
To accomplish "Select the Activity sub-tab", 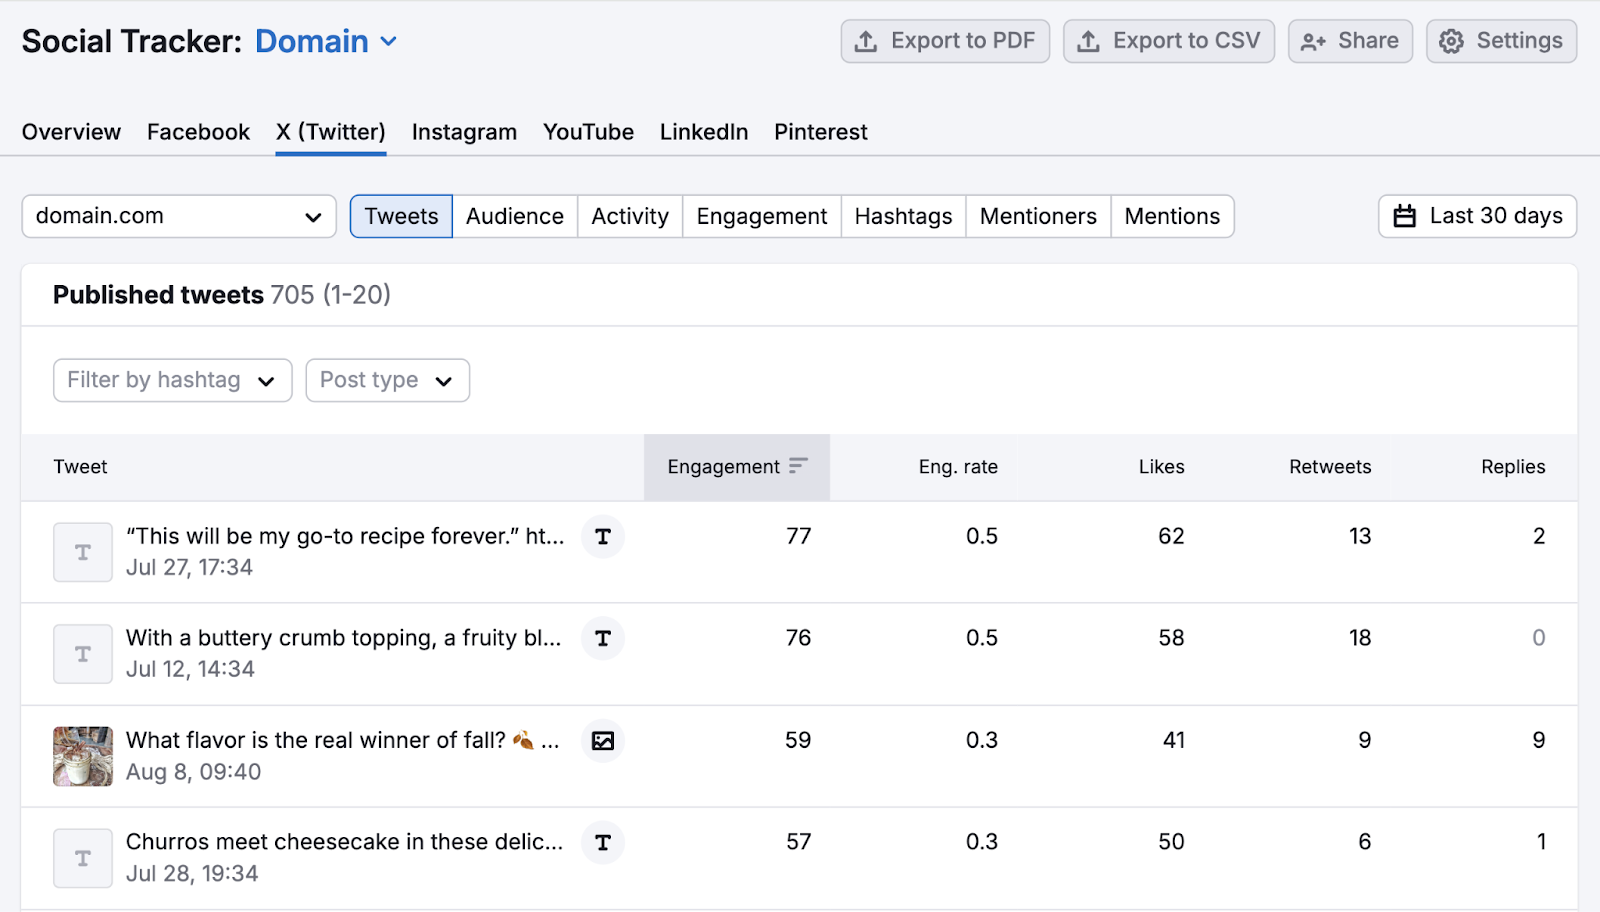I will [x=630, y=216].
